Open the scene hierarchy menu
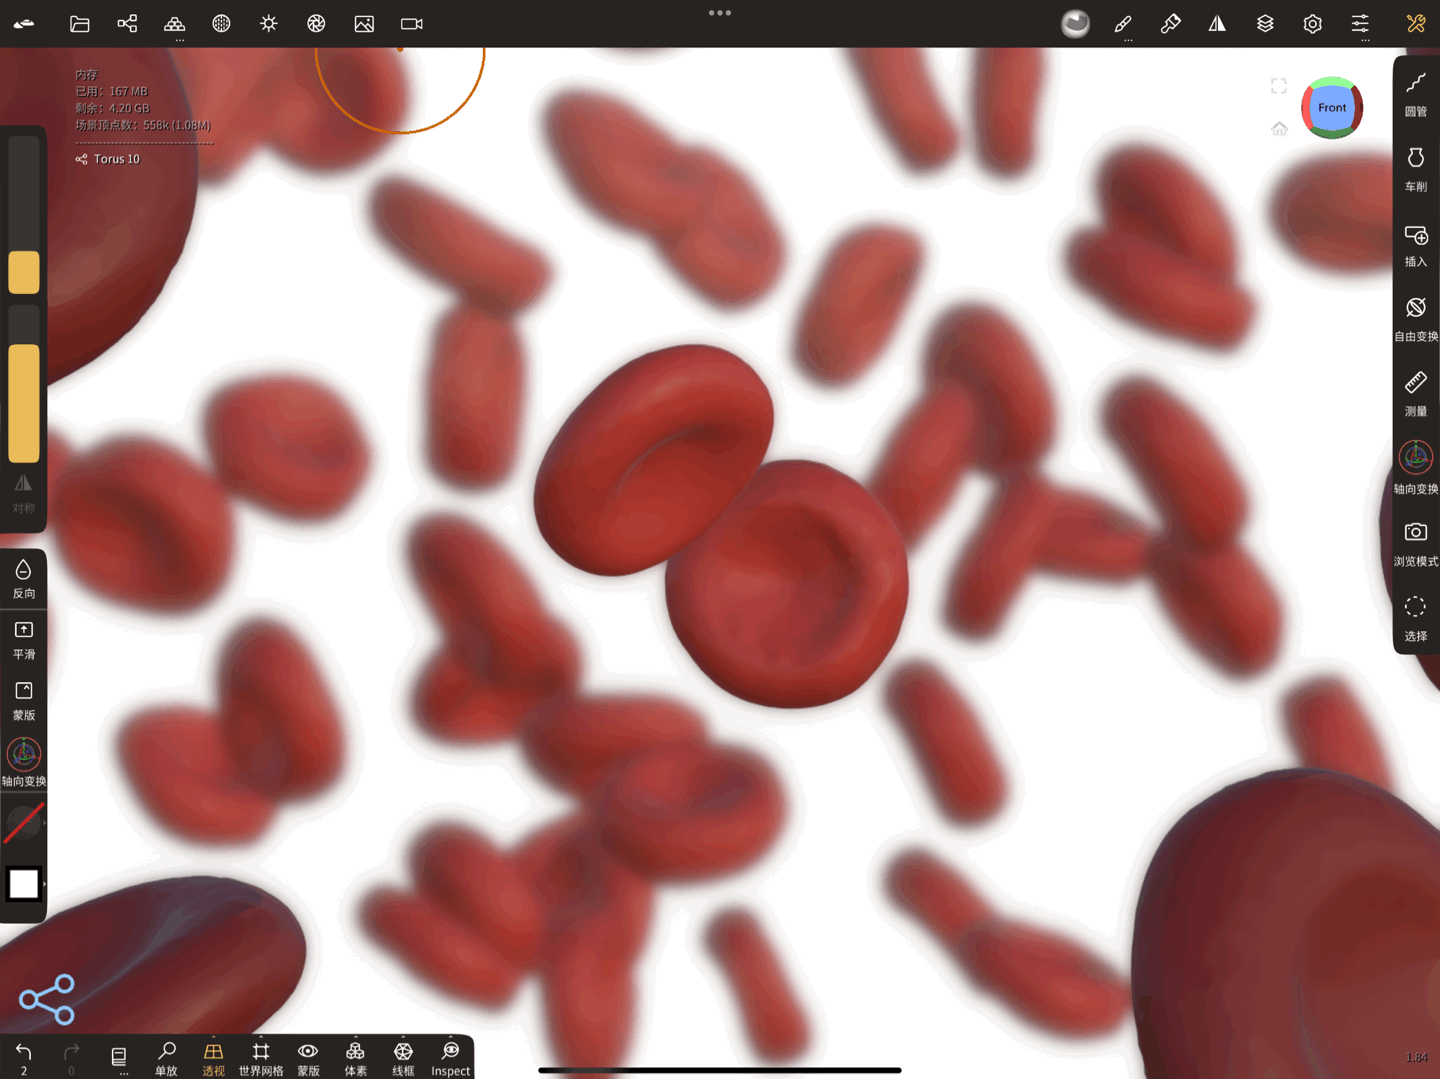 127,23
